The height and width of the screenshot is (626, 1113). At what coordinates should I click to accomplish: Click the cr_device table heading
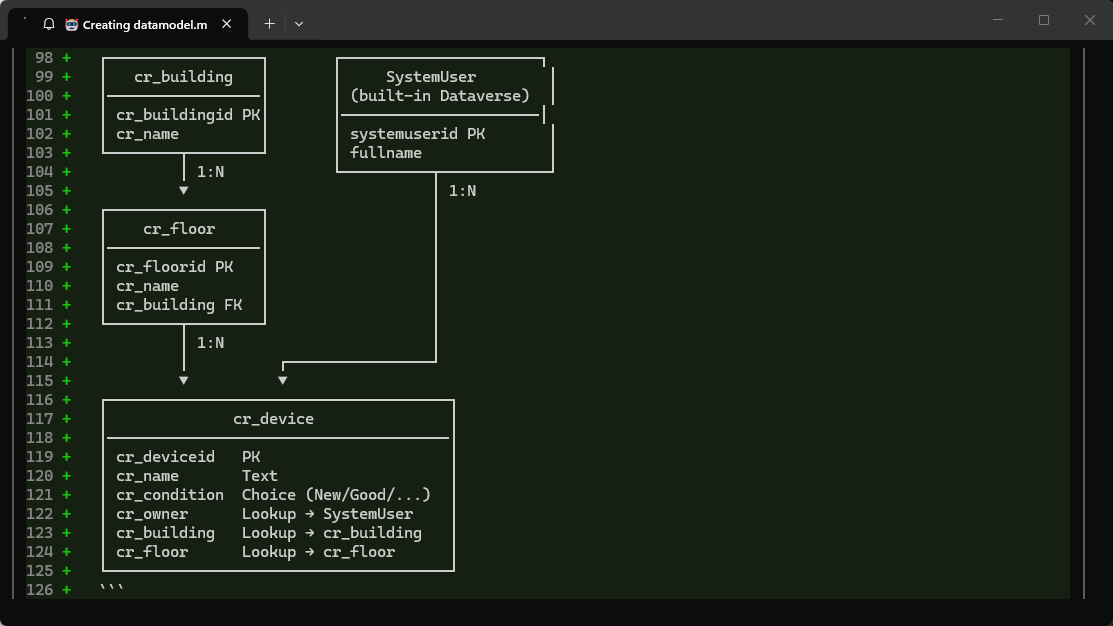pos(273,419)
